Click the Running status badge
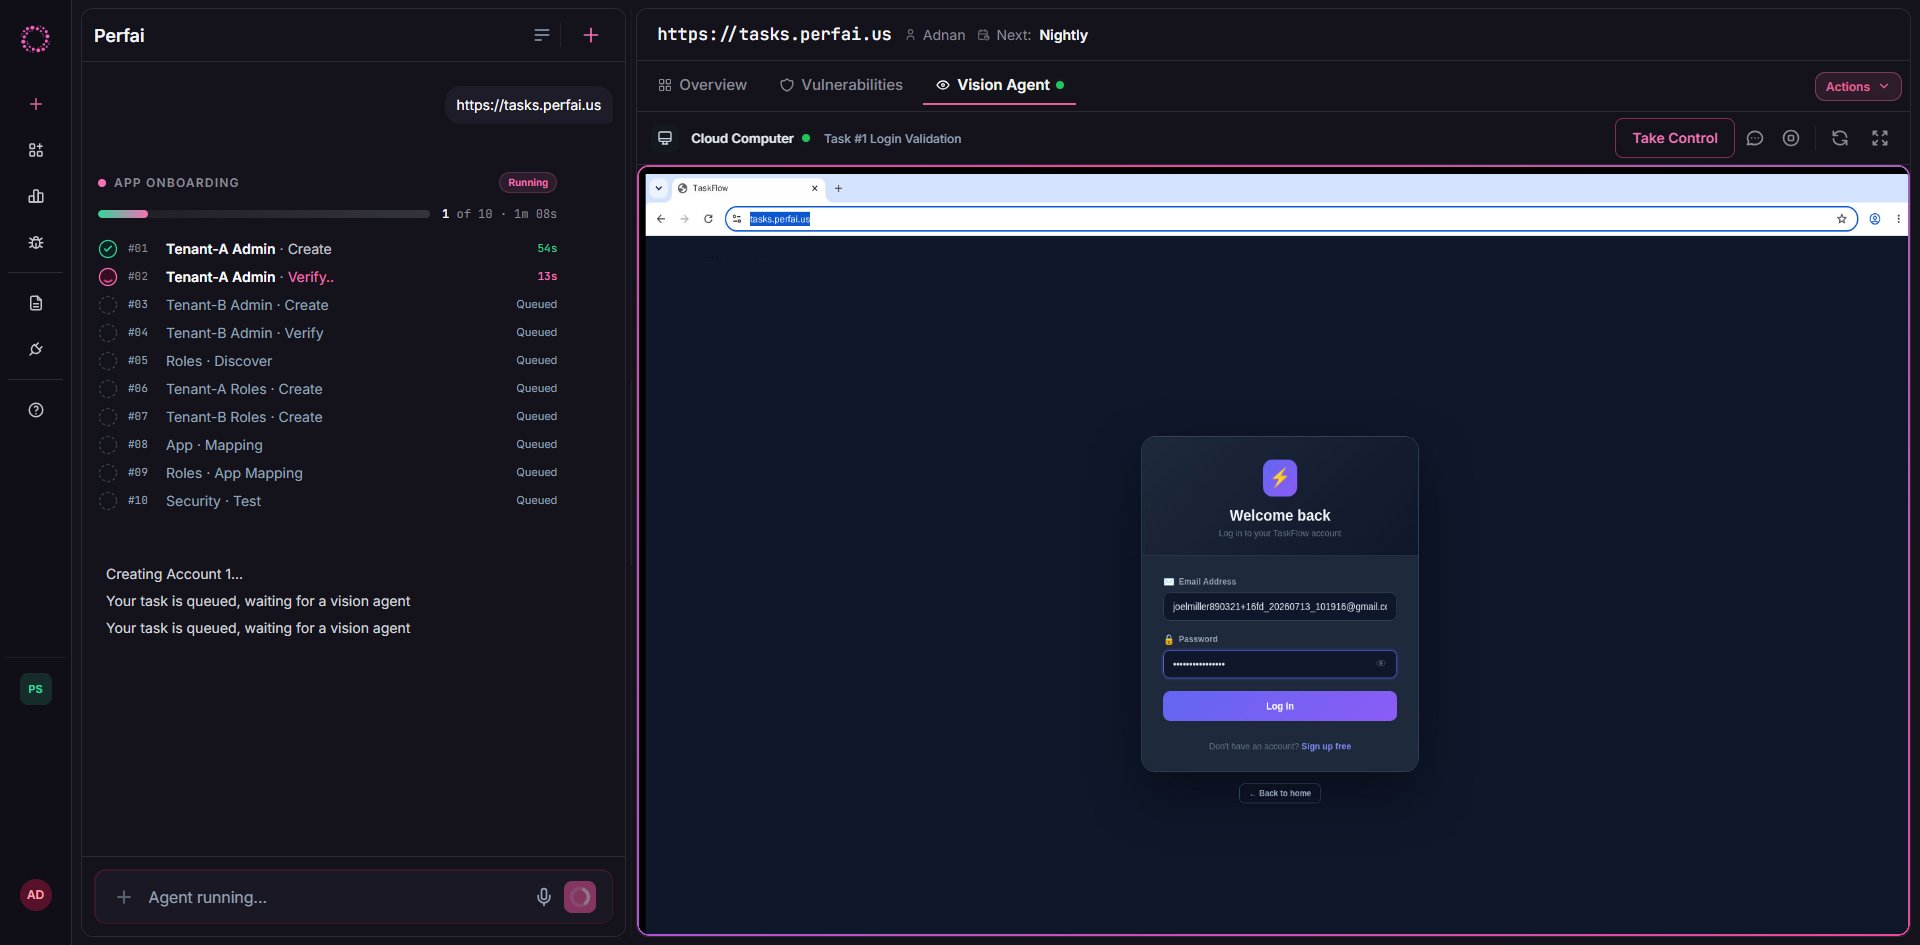The image size is (1920, 945). (x=528, y=183)
